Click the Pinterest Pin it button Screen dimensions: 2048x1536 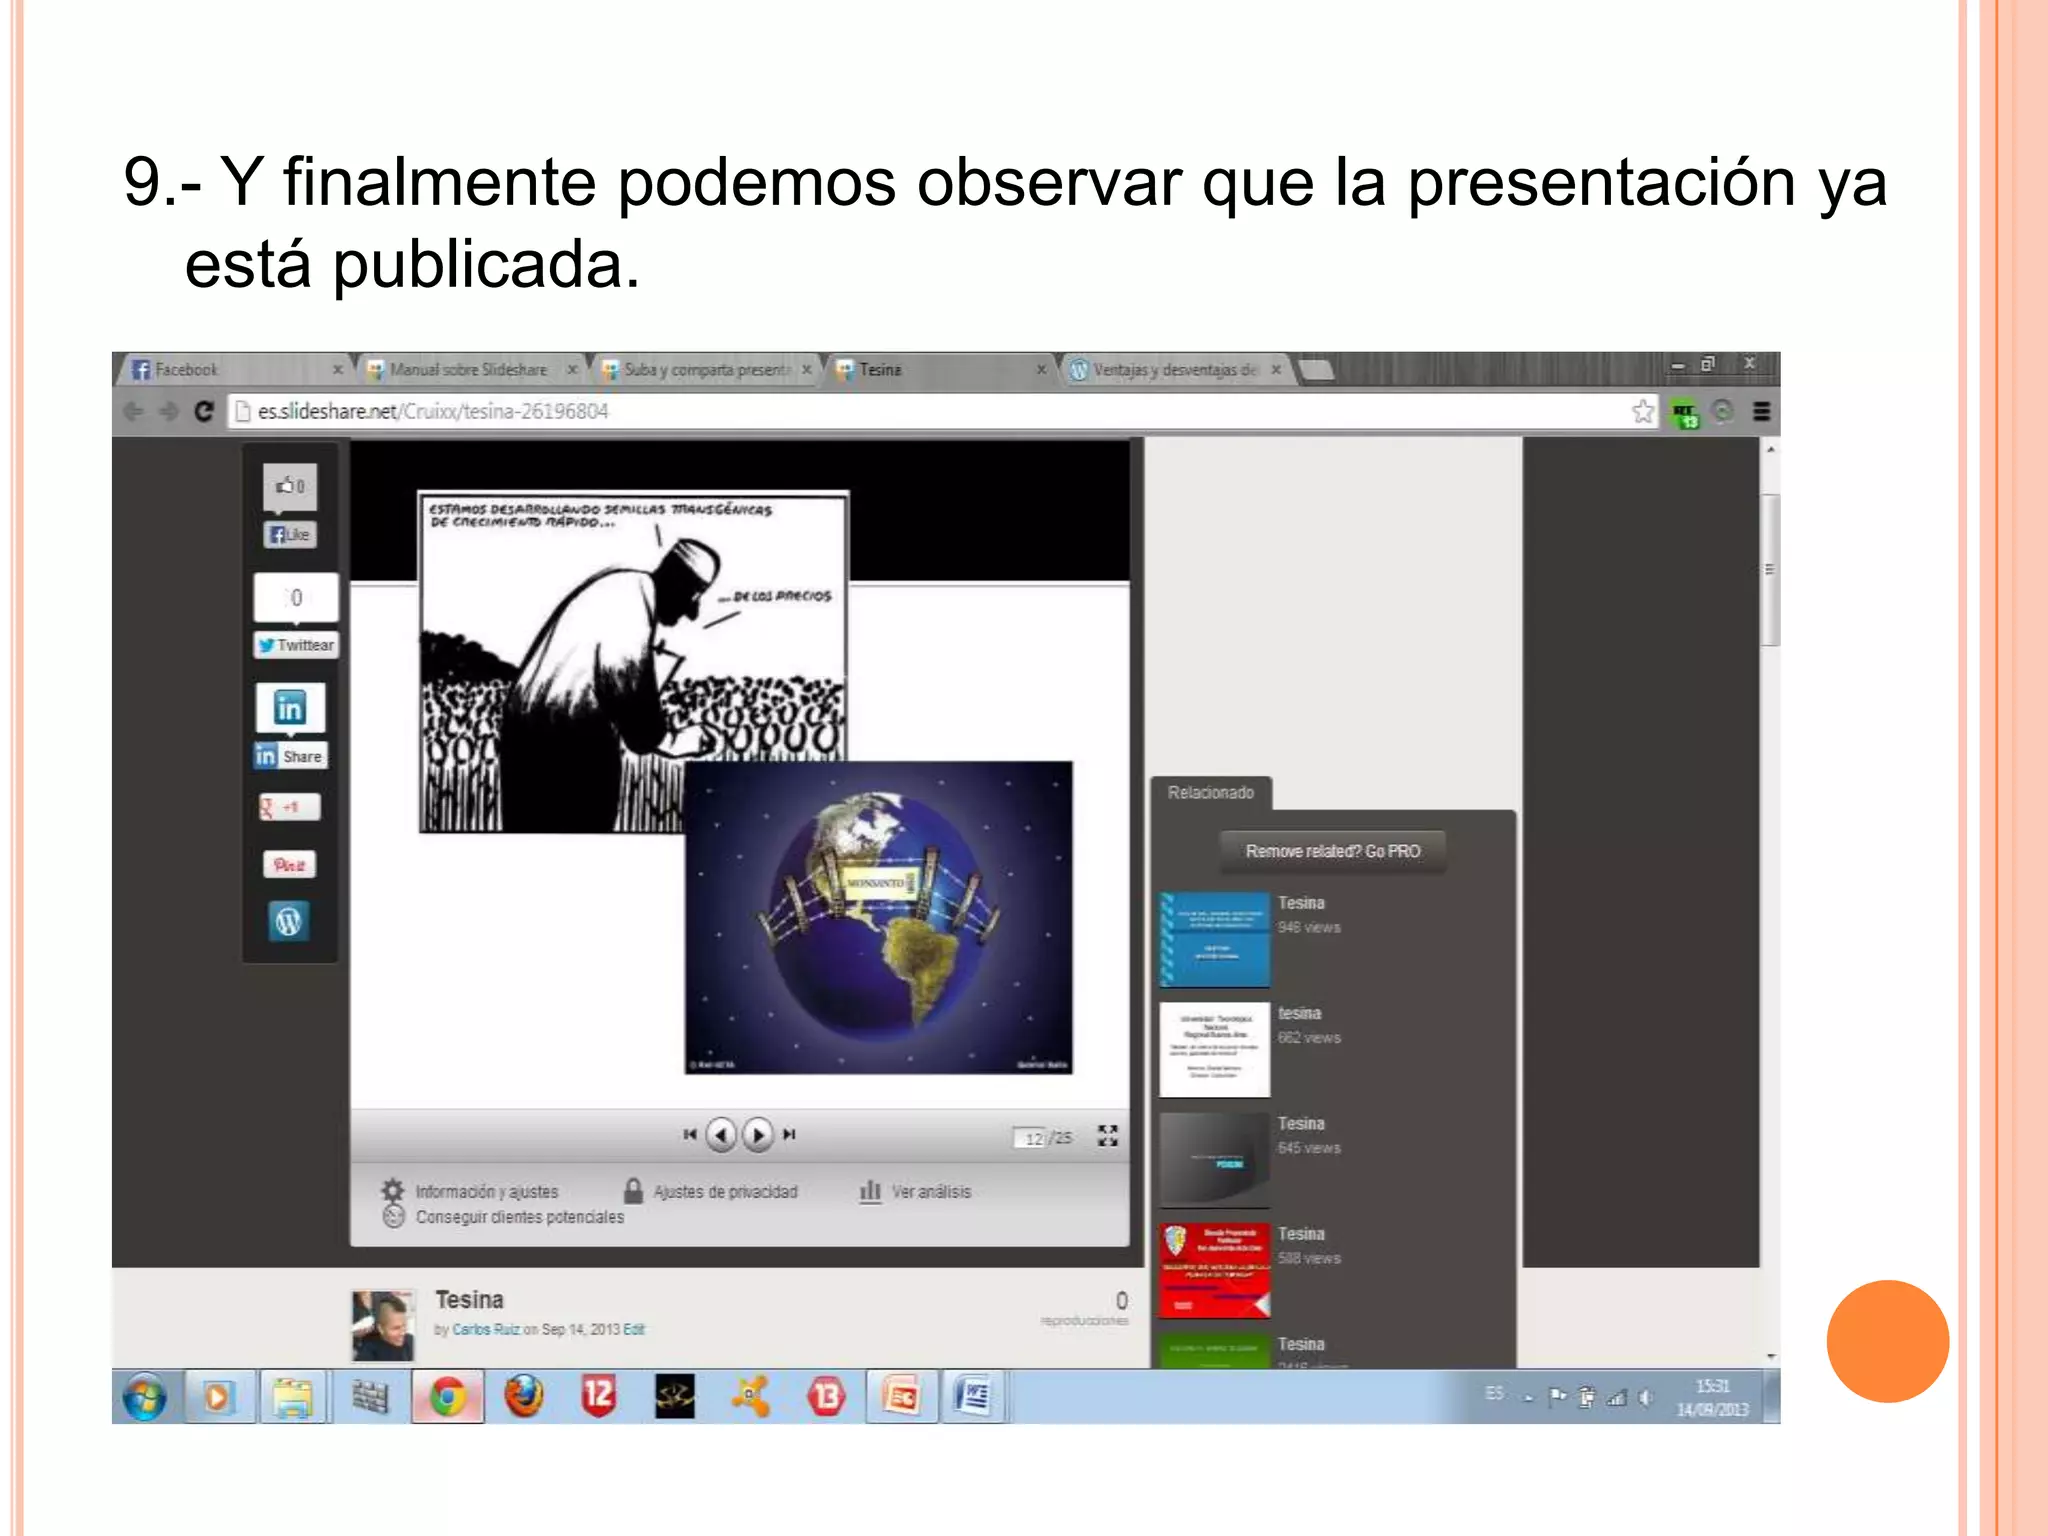[290, 864]
